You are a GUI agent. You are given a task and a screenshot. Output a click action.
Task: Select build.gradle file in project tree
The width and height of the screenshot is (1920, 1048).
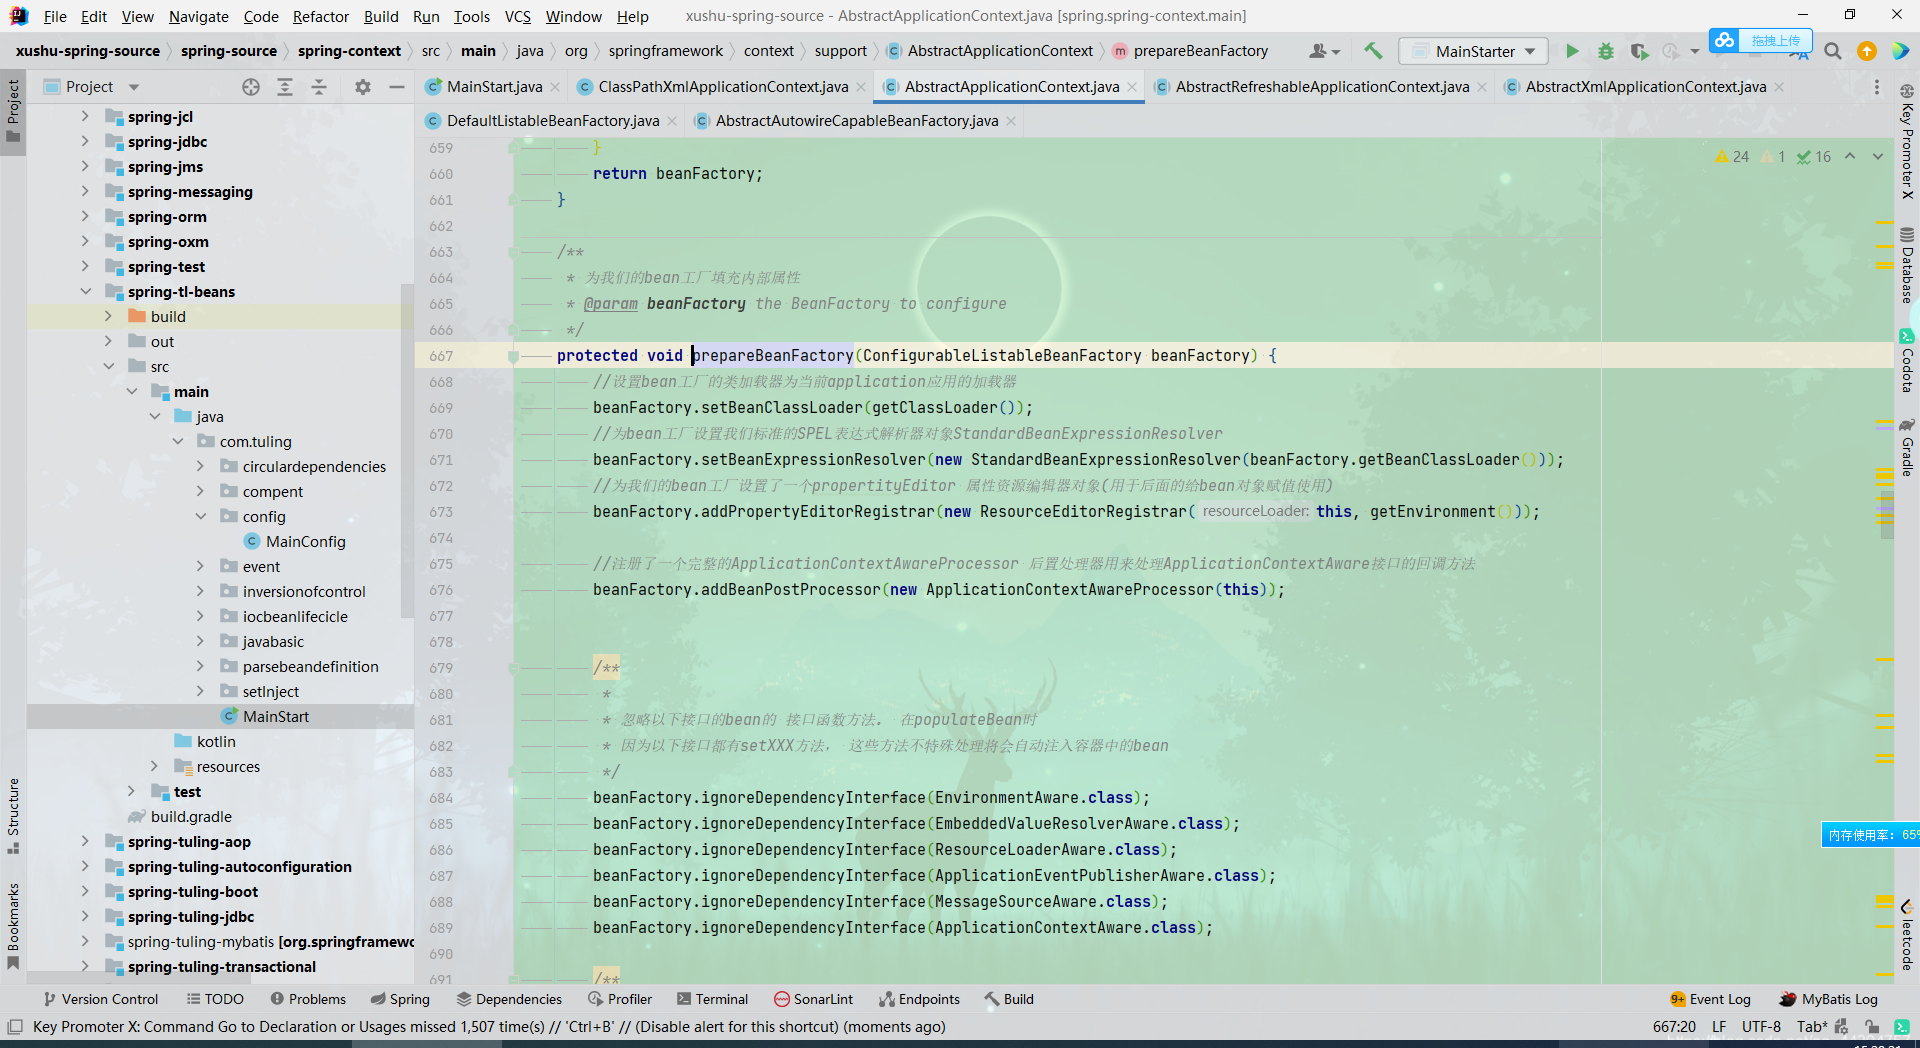(x=180, y=817)
